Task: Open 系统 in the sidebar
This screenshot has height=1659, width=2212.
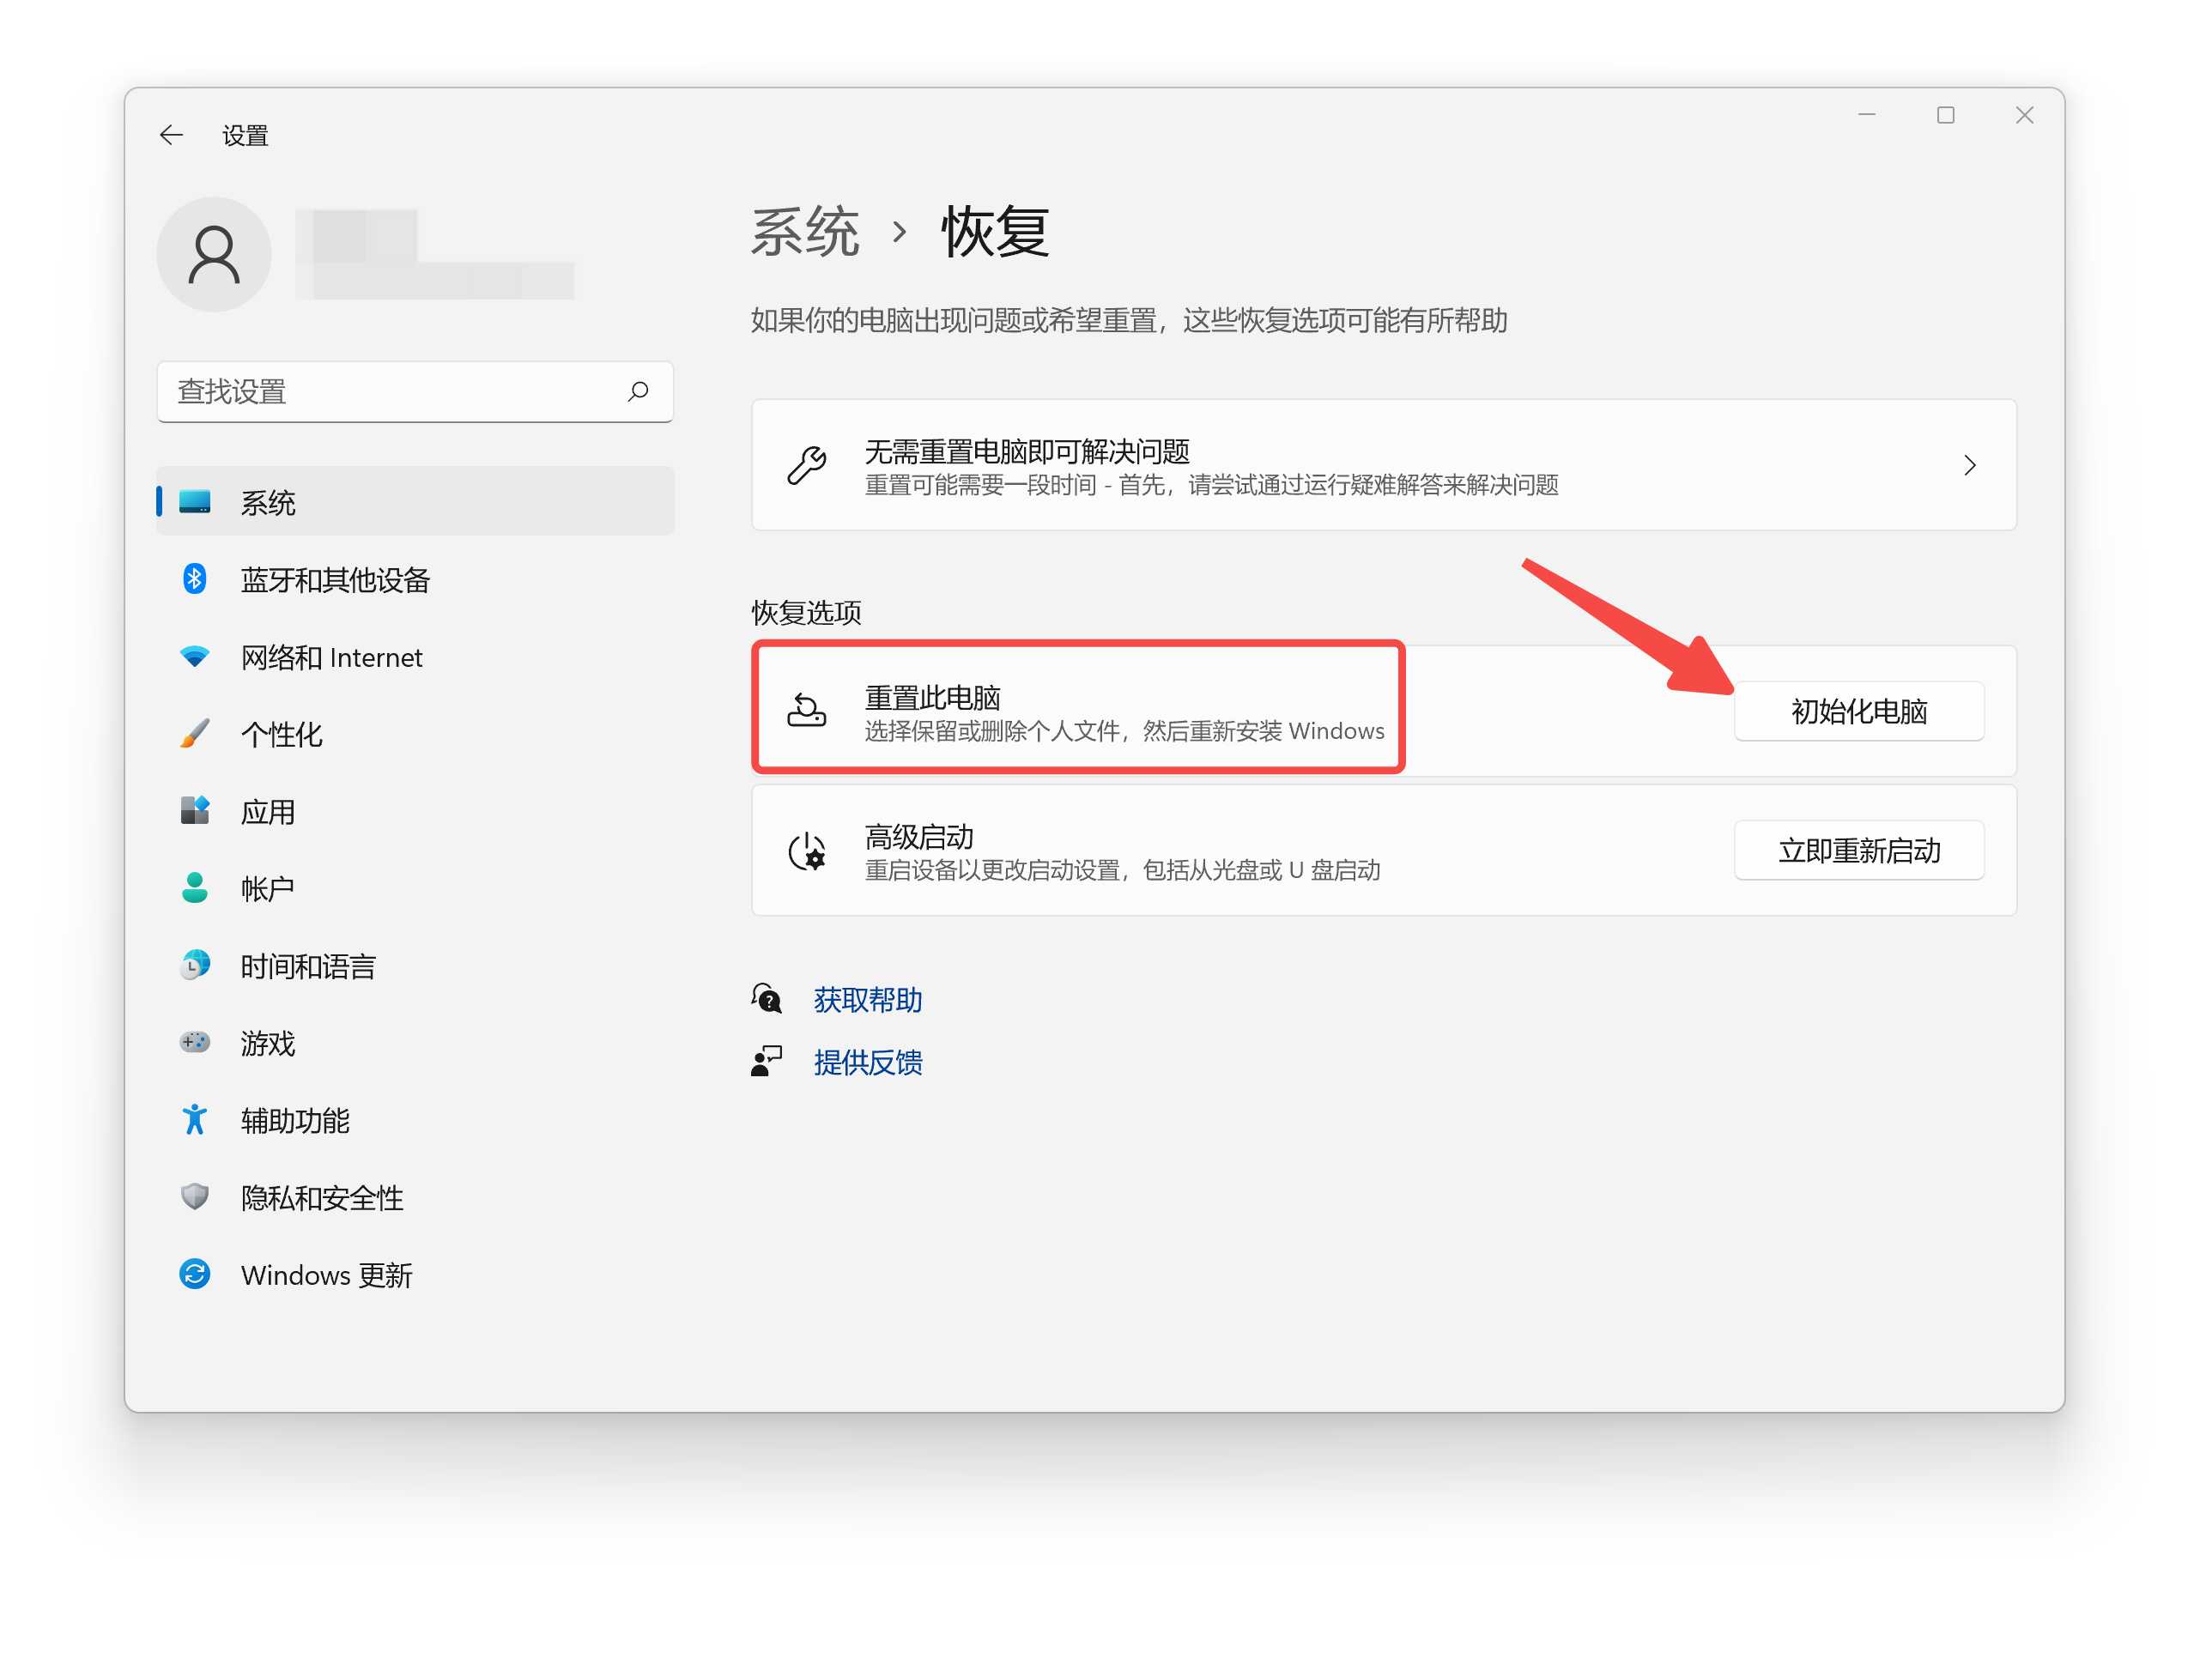Action: coord(415,501)
